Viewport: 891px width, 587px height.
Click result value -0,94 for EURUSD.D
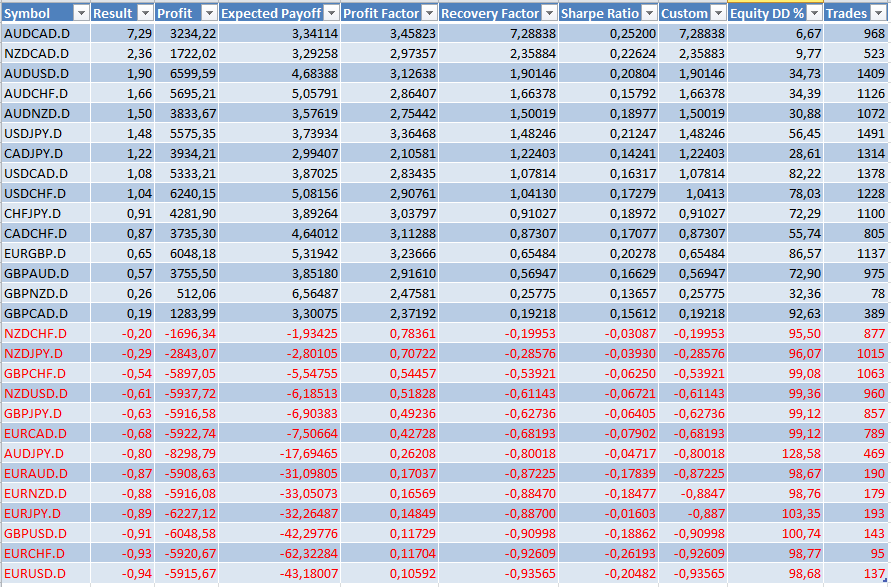coord(137,573)
